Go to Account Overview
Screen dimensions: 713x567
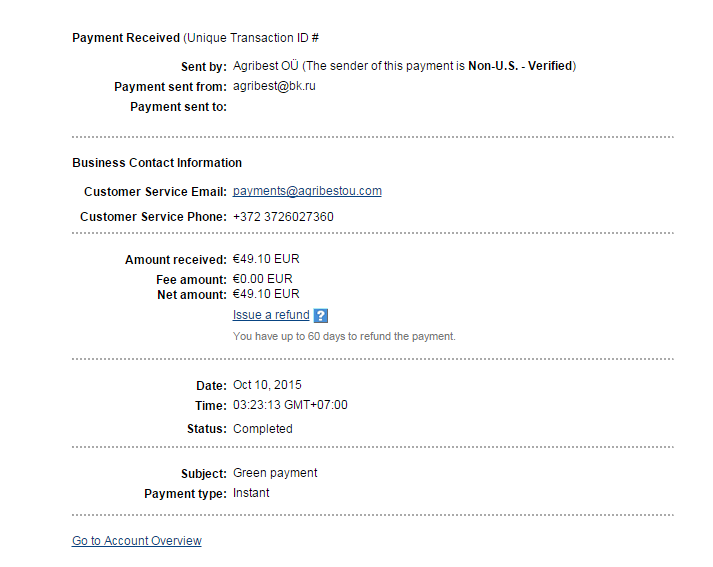pyautogui.click(x=136, y=541)
